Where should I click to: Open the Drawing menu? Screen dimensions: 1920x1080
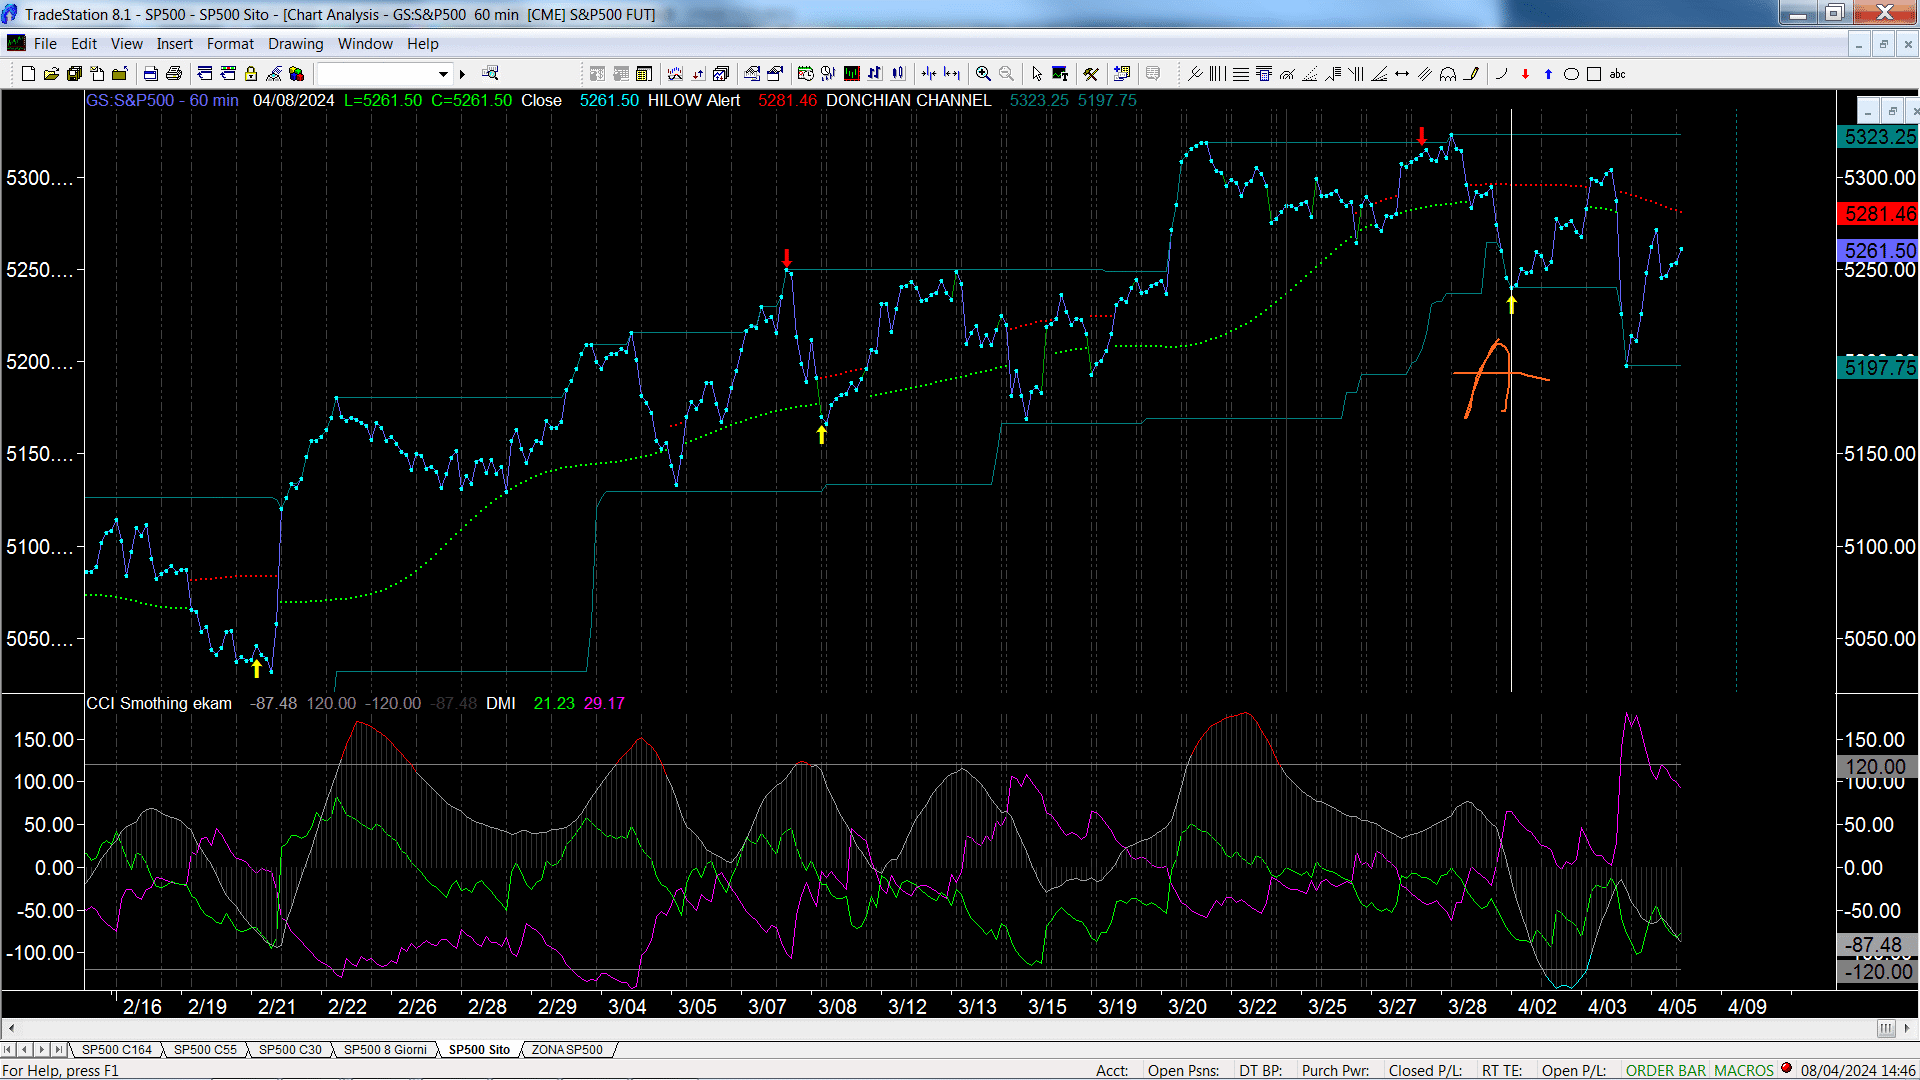pyautogui.click(x=295, y=44)
